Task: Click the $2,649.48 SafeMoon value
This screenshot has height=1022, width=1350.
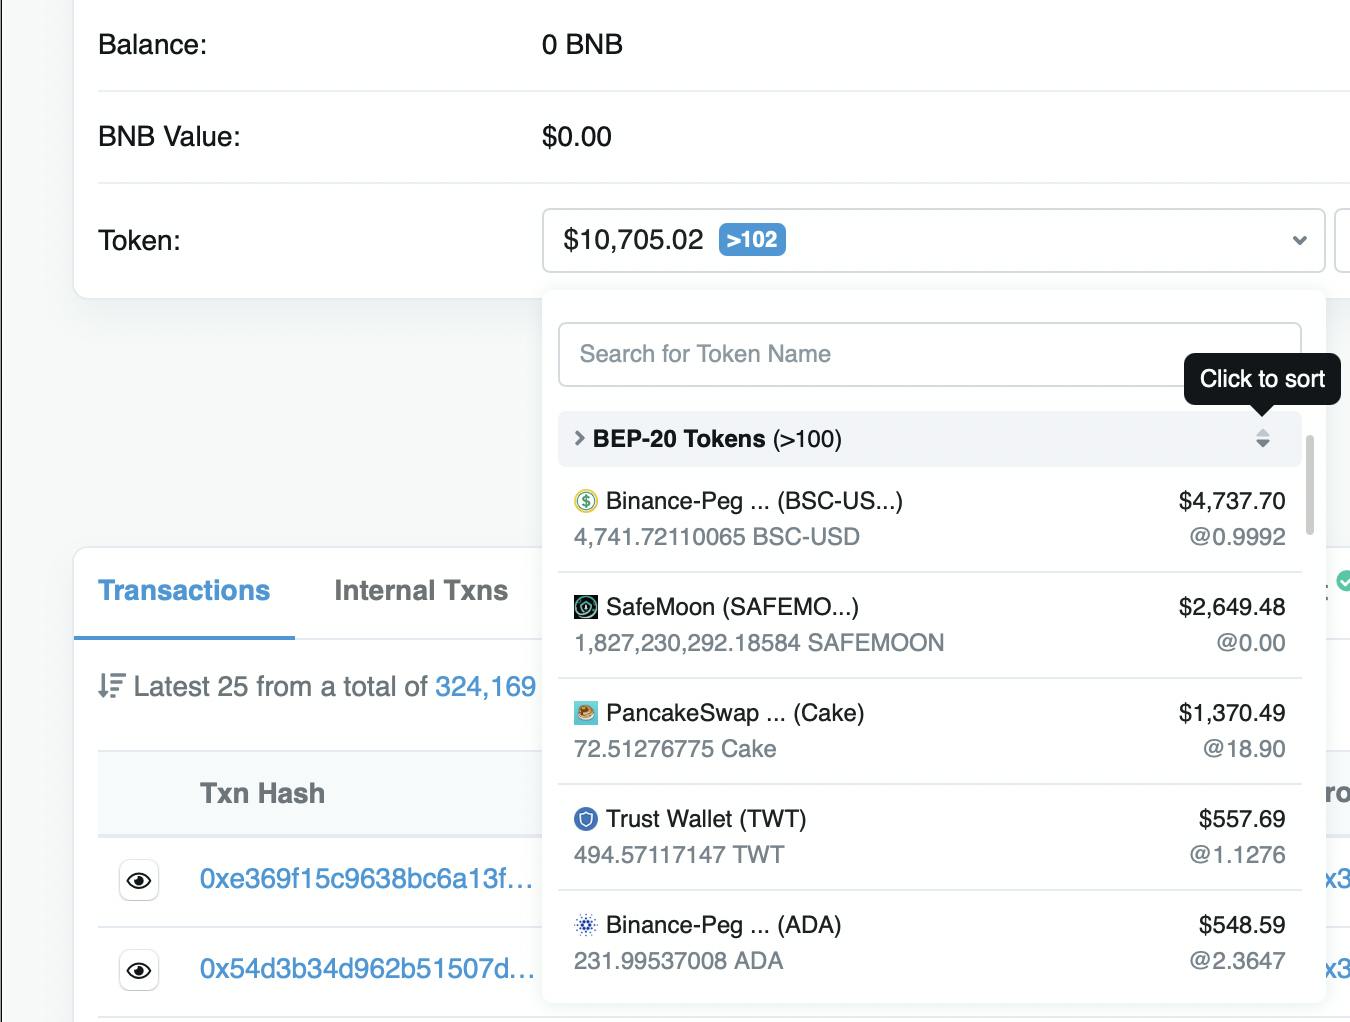Action: tap(1232, 607)
